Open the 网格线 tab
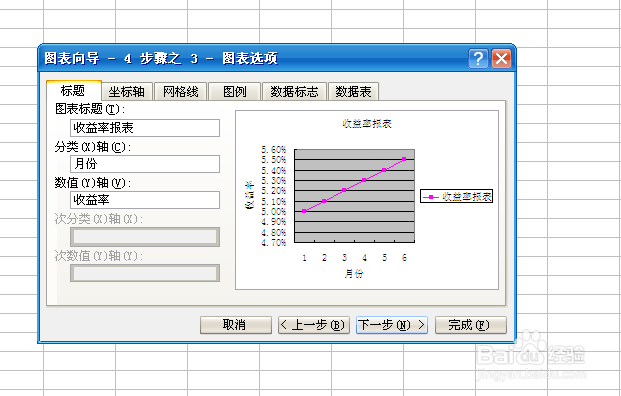This screenshot has height=396, width=621. 181,91
